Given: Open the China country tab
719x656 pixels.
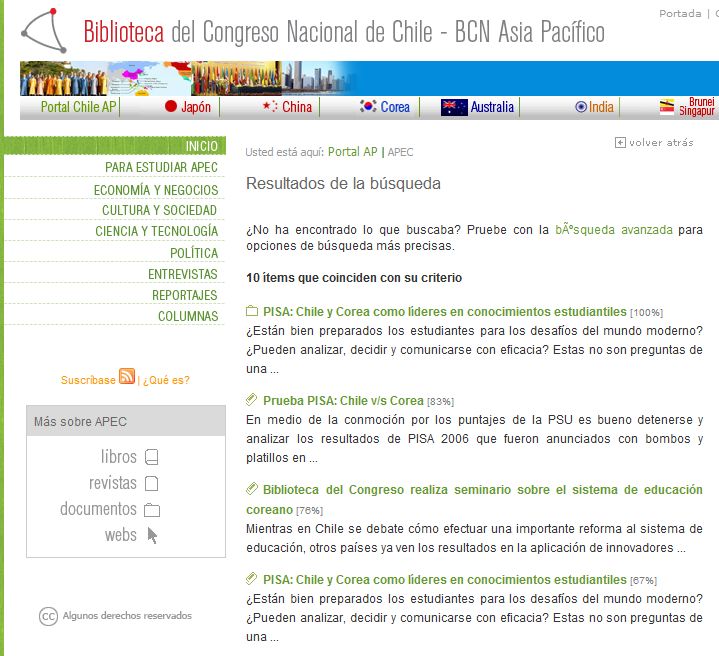Looking at the screenshot, I should point(297,106).
